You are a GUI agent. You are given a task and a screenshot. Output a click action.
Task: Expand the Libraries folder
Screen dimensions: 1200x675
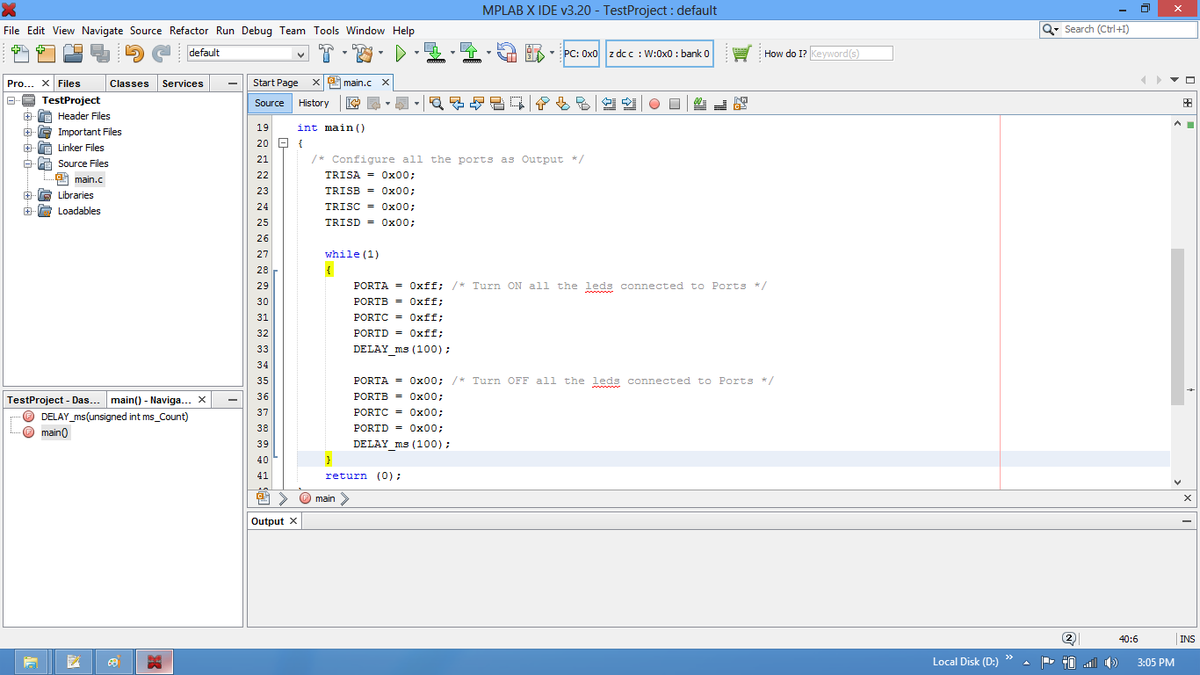point(29,195)
